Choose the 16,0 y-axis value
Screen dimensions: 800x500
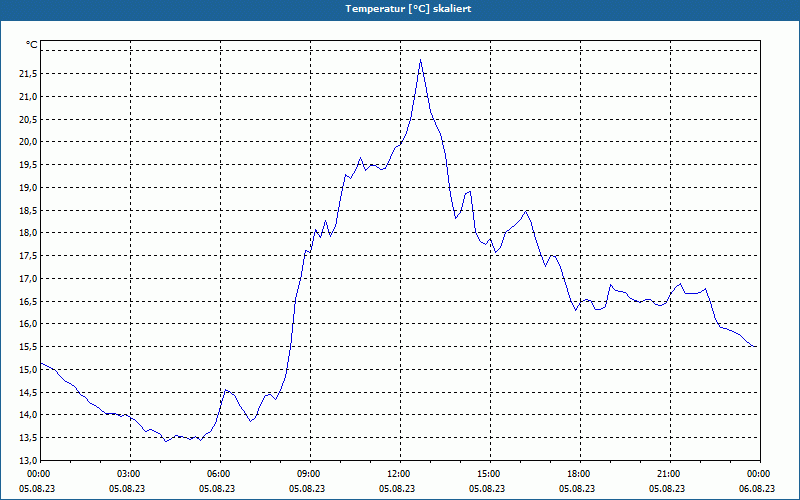[x=28, y=324]
